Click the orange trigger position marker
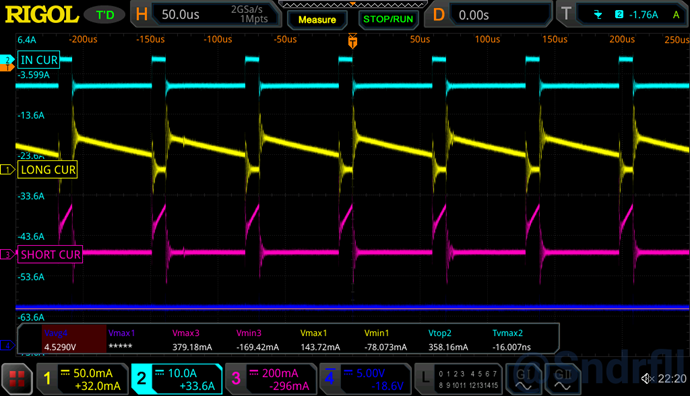Viewport: 690px width, 396px height. [x=352, y=41]
